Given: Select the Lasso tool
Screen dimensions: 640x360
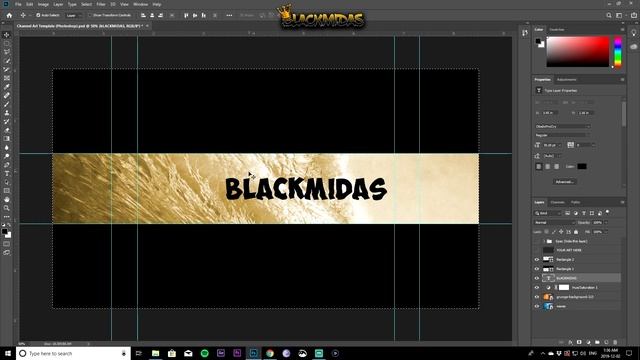Looking at the screenshot, I should point(7,52).
